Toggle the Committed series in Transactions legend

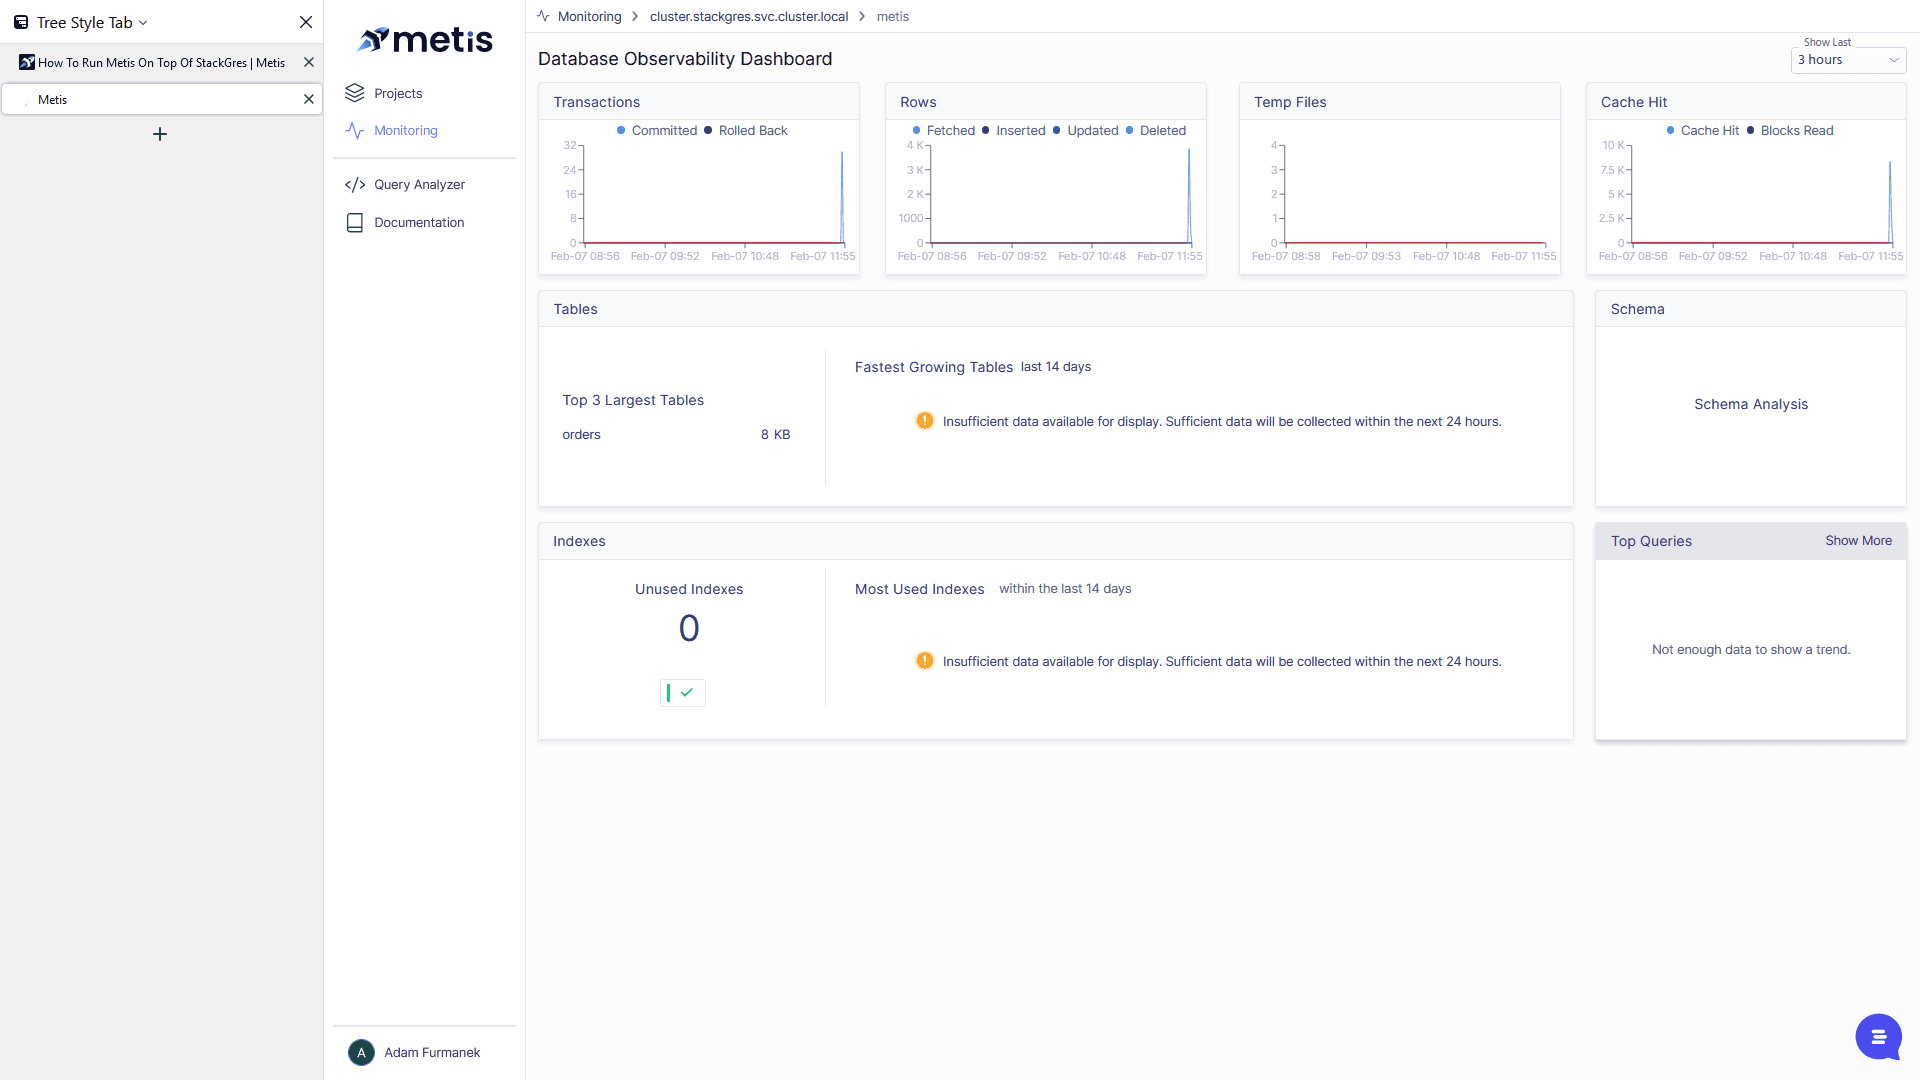pos(657,131)
